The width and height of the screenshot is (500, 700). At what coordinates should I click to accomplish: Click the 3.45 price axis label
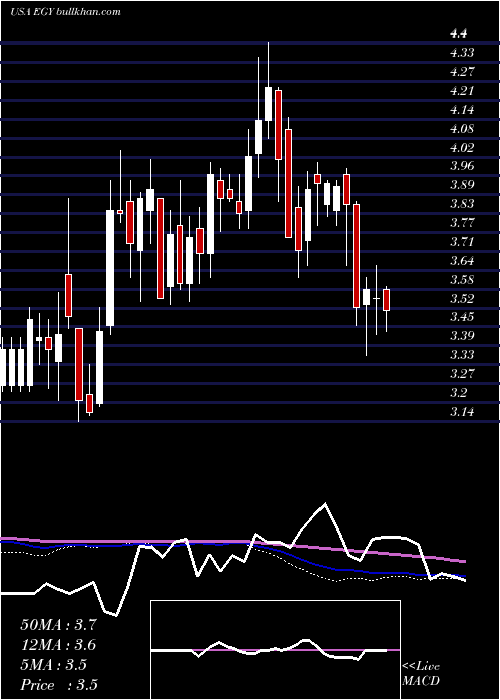pos(462,317)
